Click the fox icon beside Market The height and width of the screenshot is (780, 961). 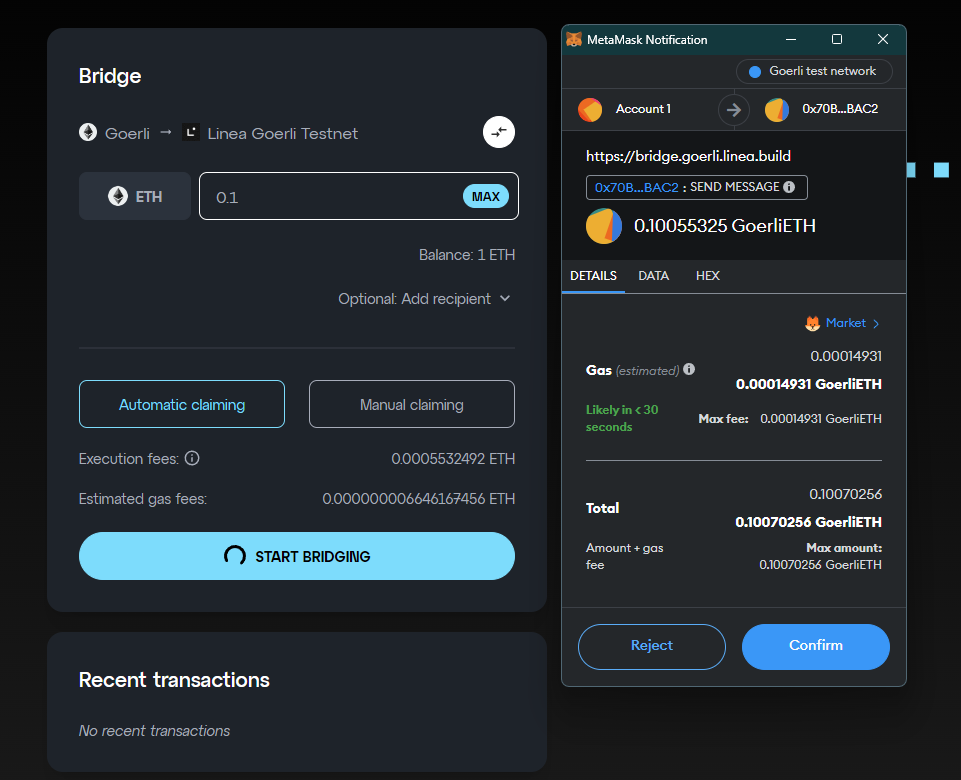pyautogui.click(x=812, y=324)
